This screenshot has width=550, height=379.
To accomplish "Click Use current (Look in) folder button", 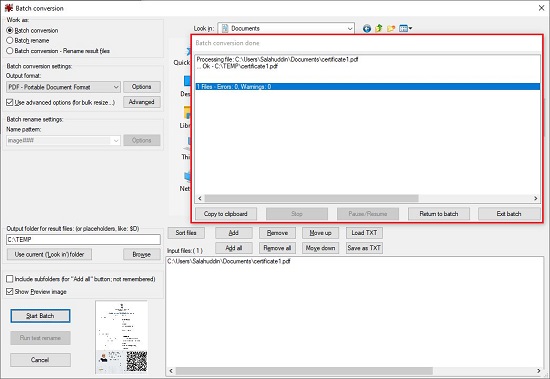I will pos(49,254).
